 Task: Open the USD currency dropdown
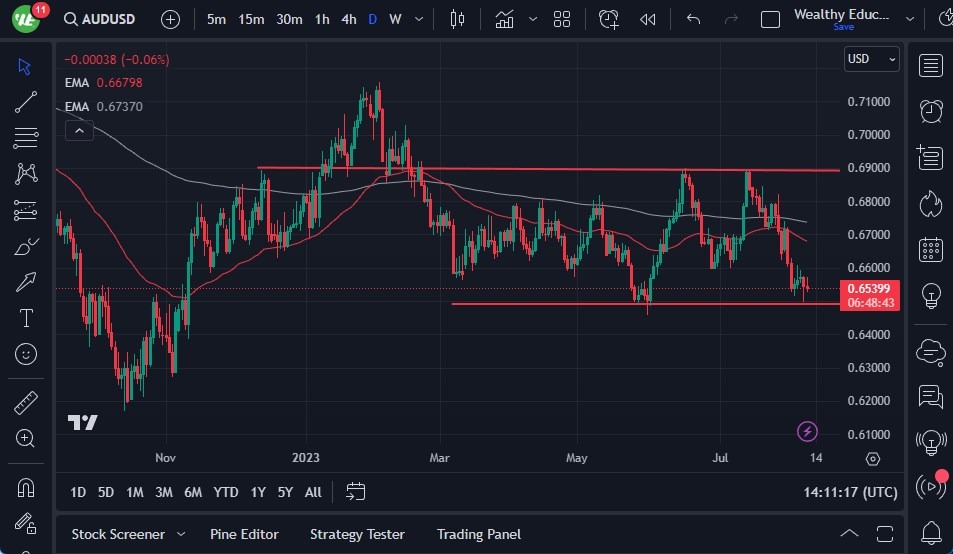tap(871, 59)
